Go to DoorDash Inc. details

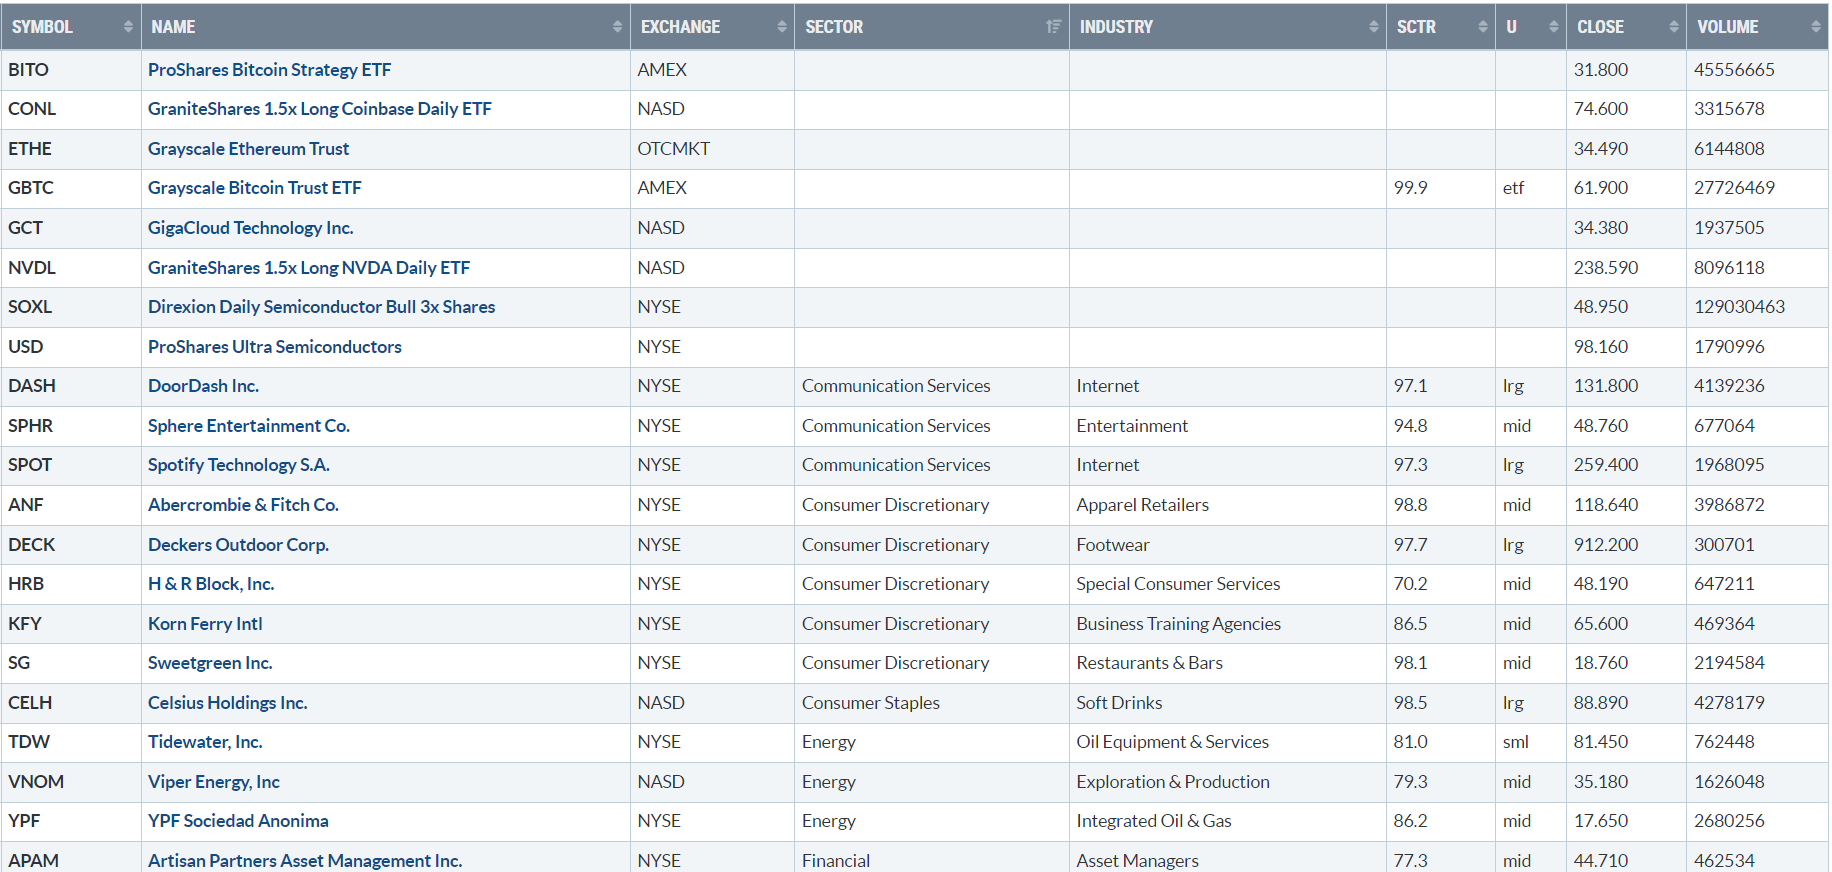coord(203,386)
